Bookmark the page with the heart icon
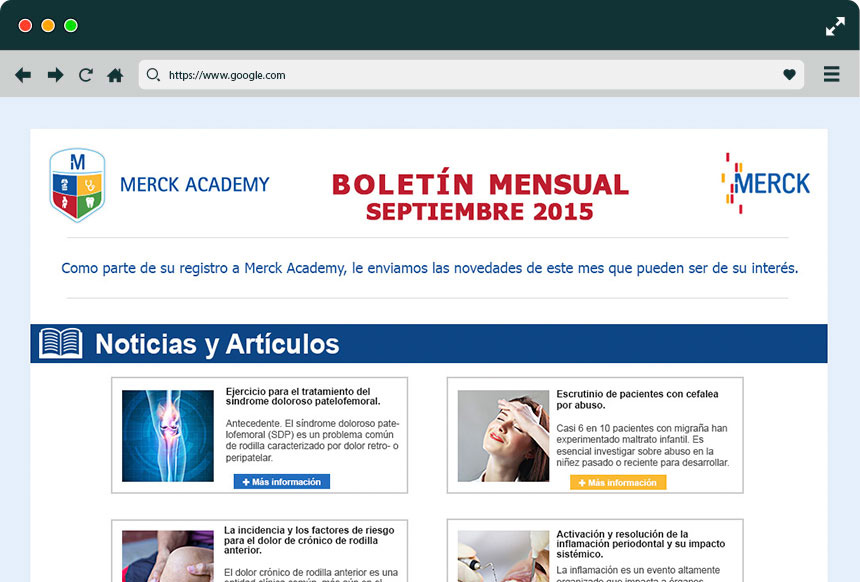The height and width of the screenshot is (582, 860). (x=789, y=75)
